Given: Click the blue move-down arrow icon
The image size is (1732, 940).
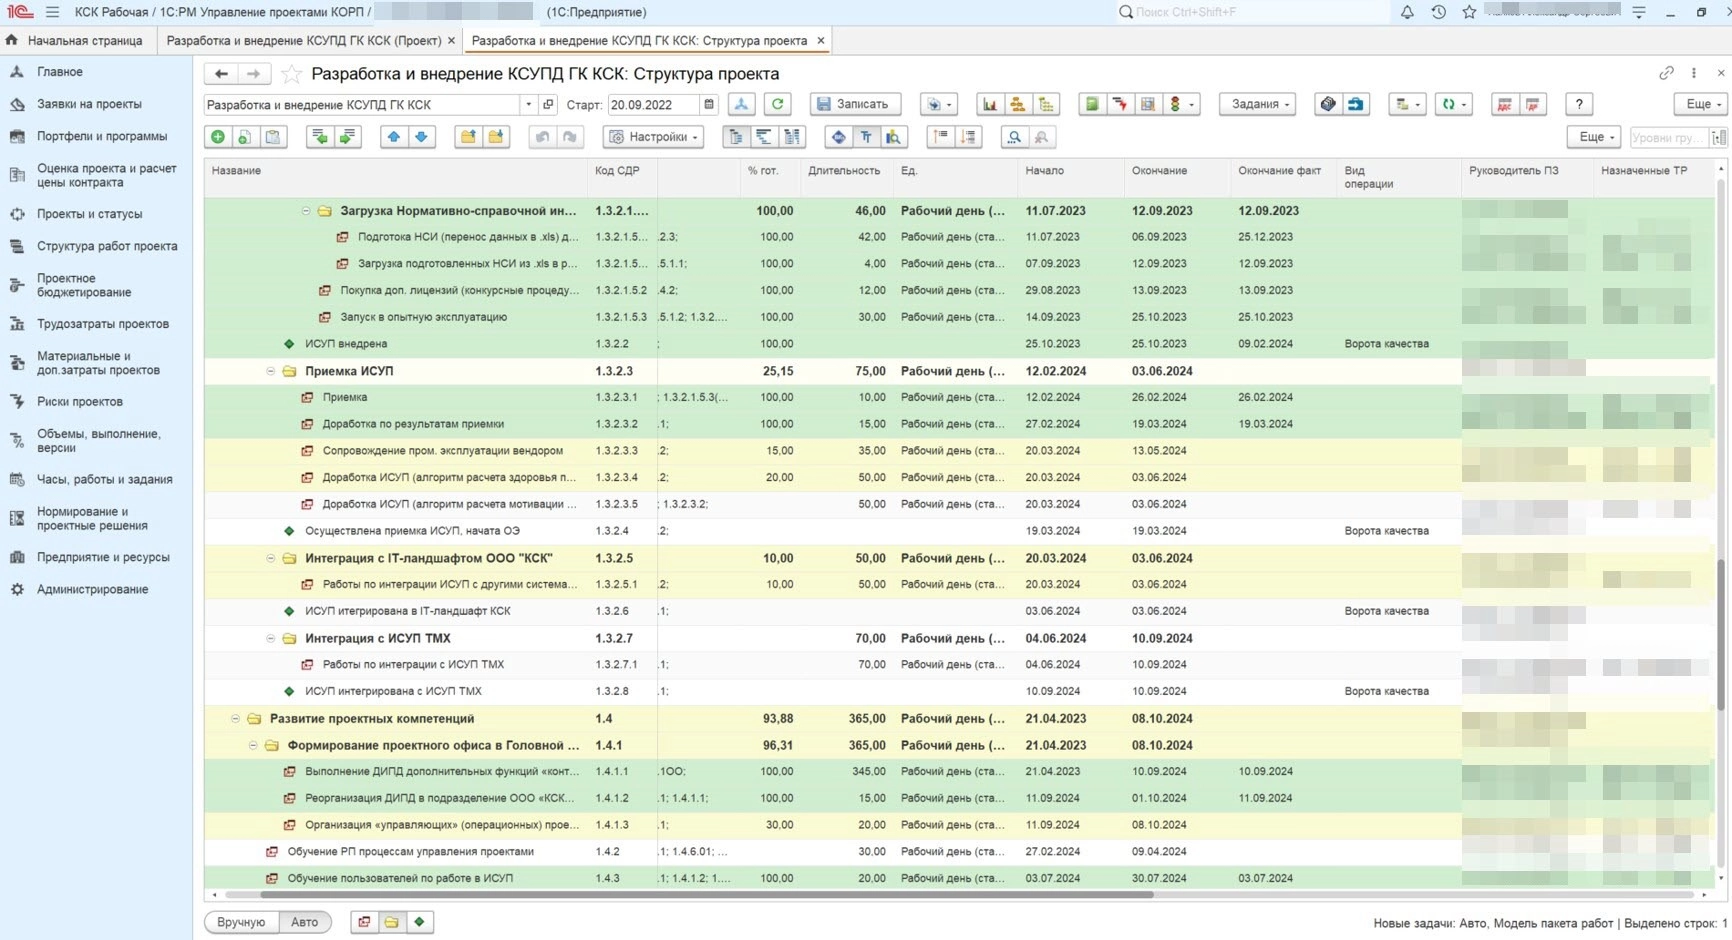Looking at the screenshot, I should pyautogui.click(x=421, y=137).
